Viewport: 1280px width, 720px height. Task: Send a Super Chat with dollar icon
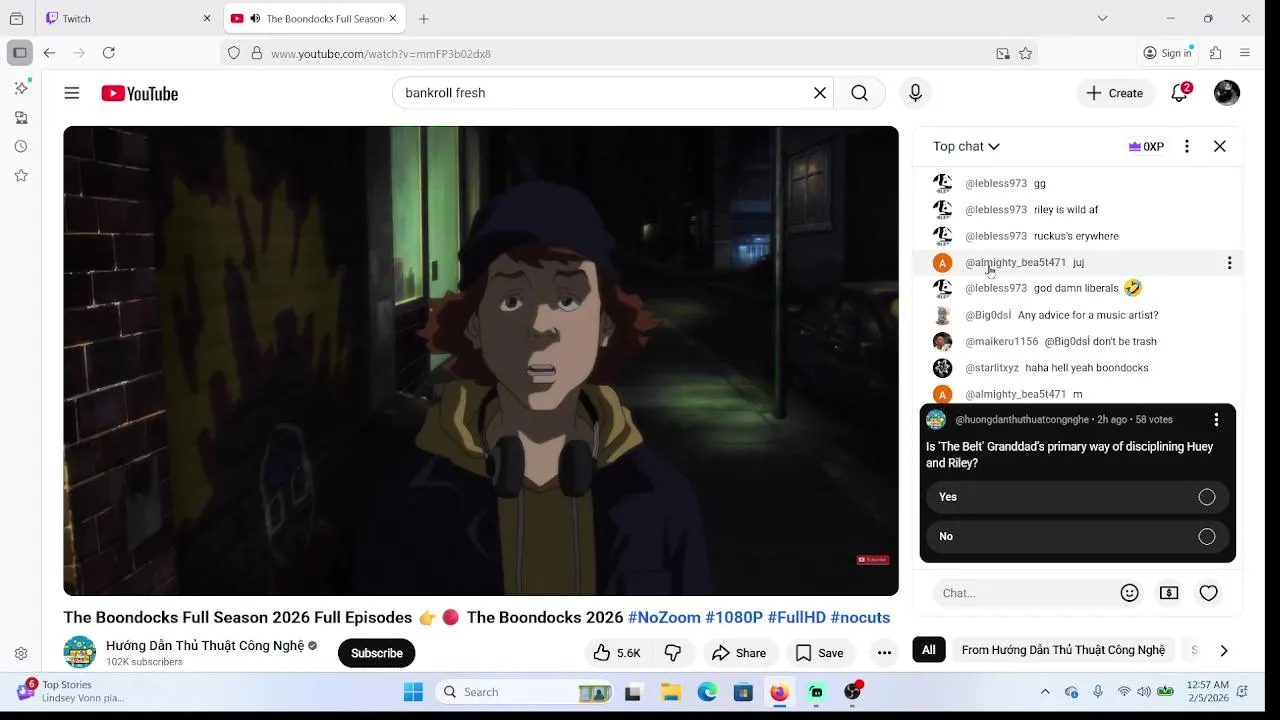(x=1169, y=593)
